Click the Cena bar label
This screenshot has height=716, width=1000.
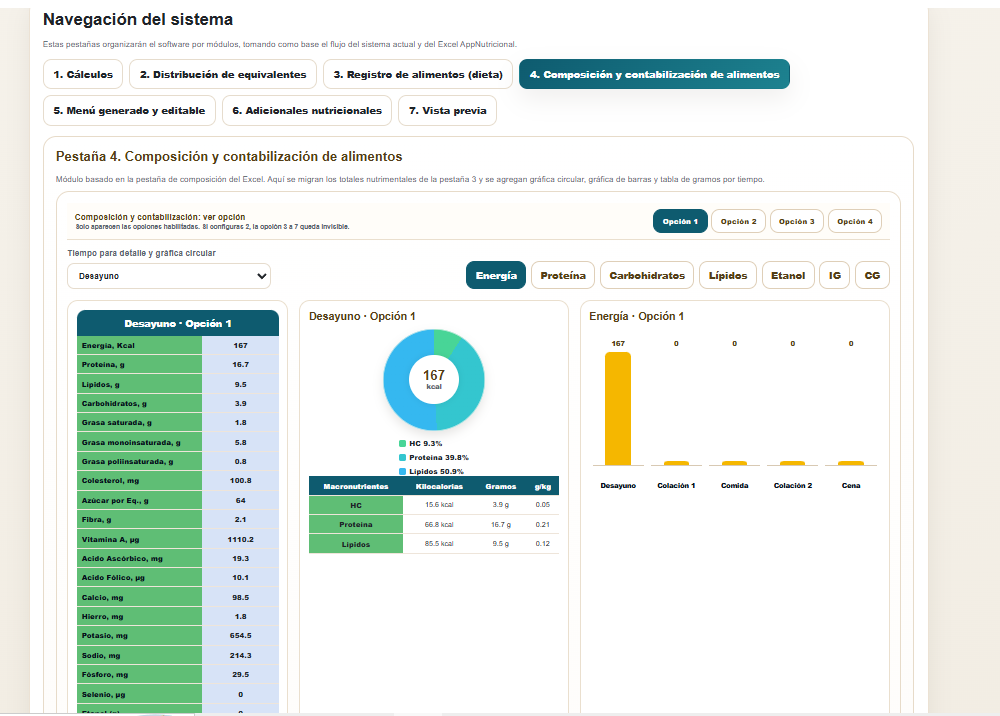point(851,485)
